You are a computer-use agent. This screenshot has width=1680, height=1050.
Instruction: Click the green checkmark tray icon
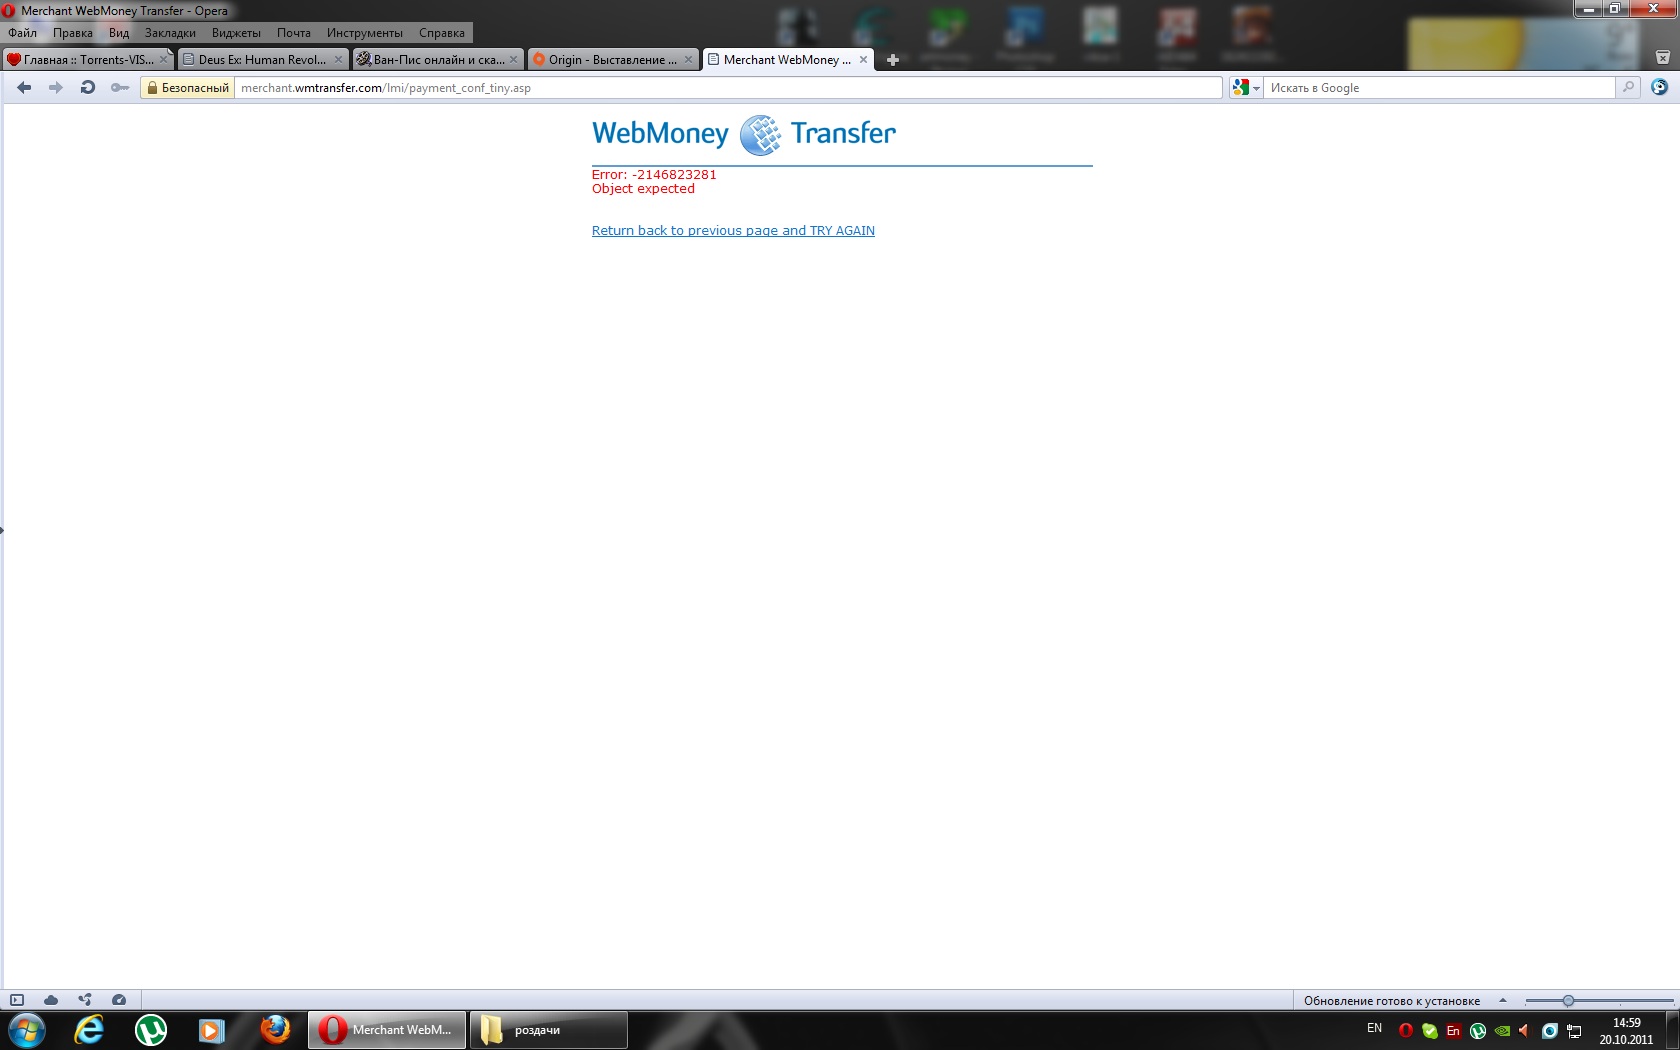pos(1430,1031)
